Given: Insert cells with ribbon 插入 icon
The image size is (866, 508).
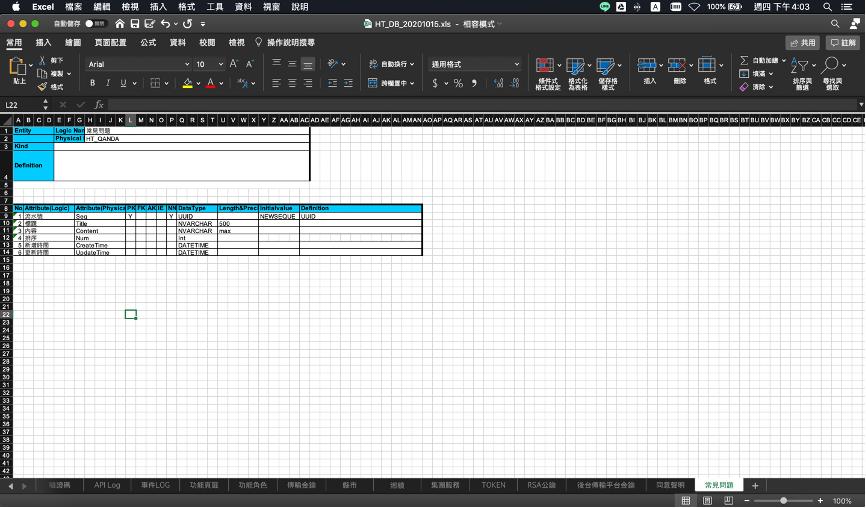Looking at the screenshot, I should (x=650, y=71).
